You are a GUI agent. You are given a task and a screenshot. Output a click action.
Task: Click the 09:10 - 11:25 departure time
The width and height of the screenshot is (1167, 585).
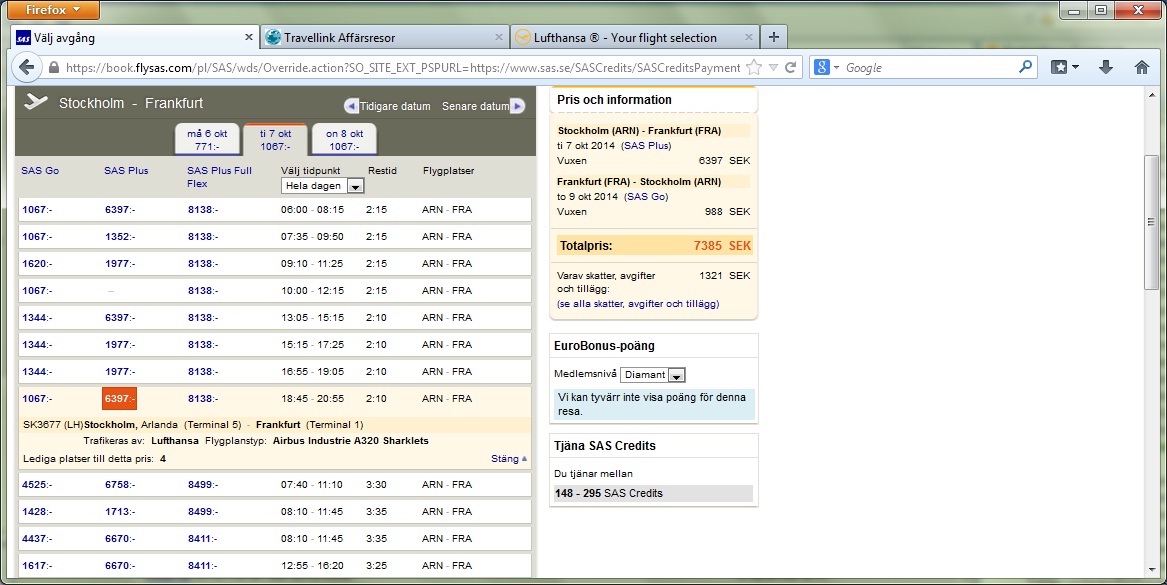pos(312,263)
